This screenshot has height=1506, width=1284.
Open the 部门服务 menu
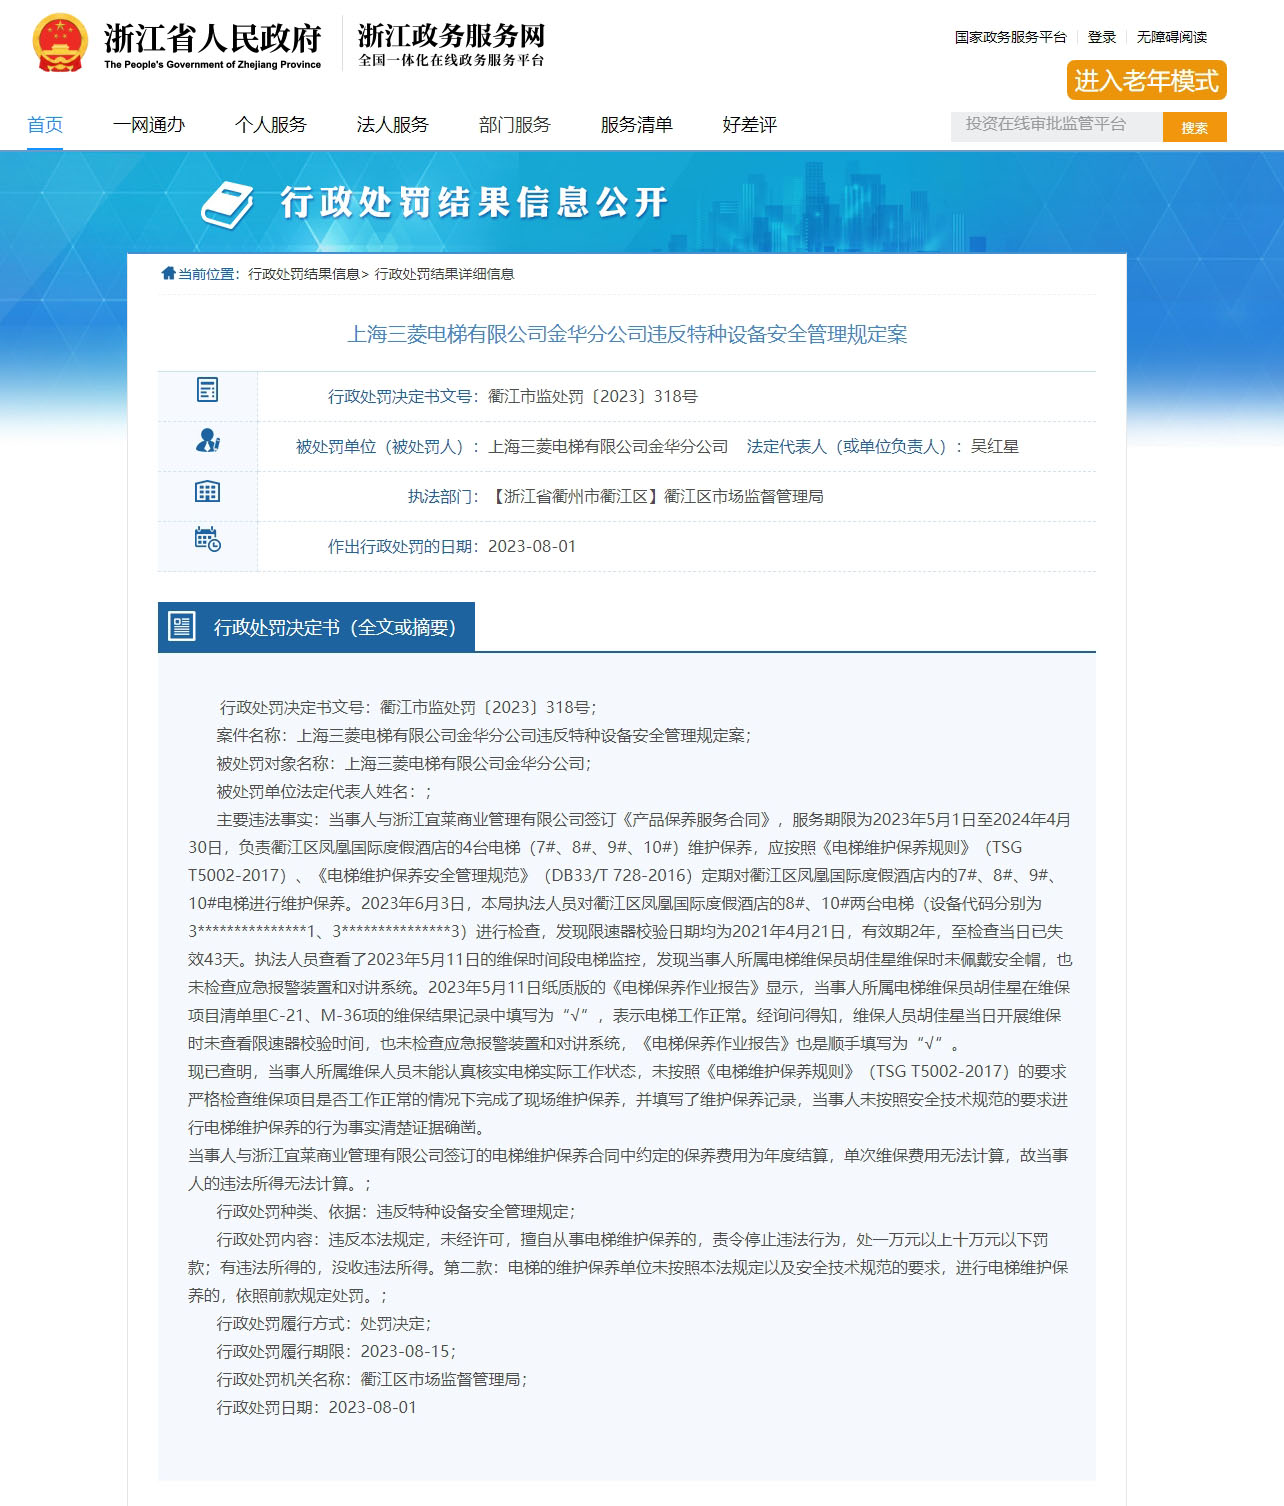(515, 125)
